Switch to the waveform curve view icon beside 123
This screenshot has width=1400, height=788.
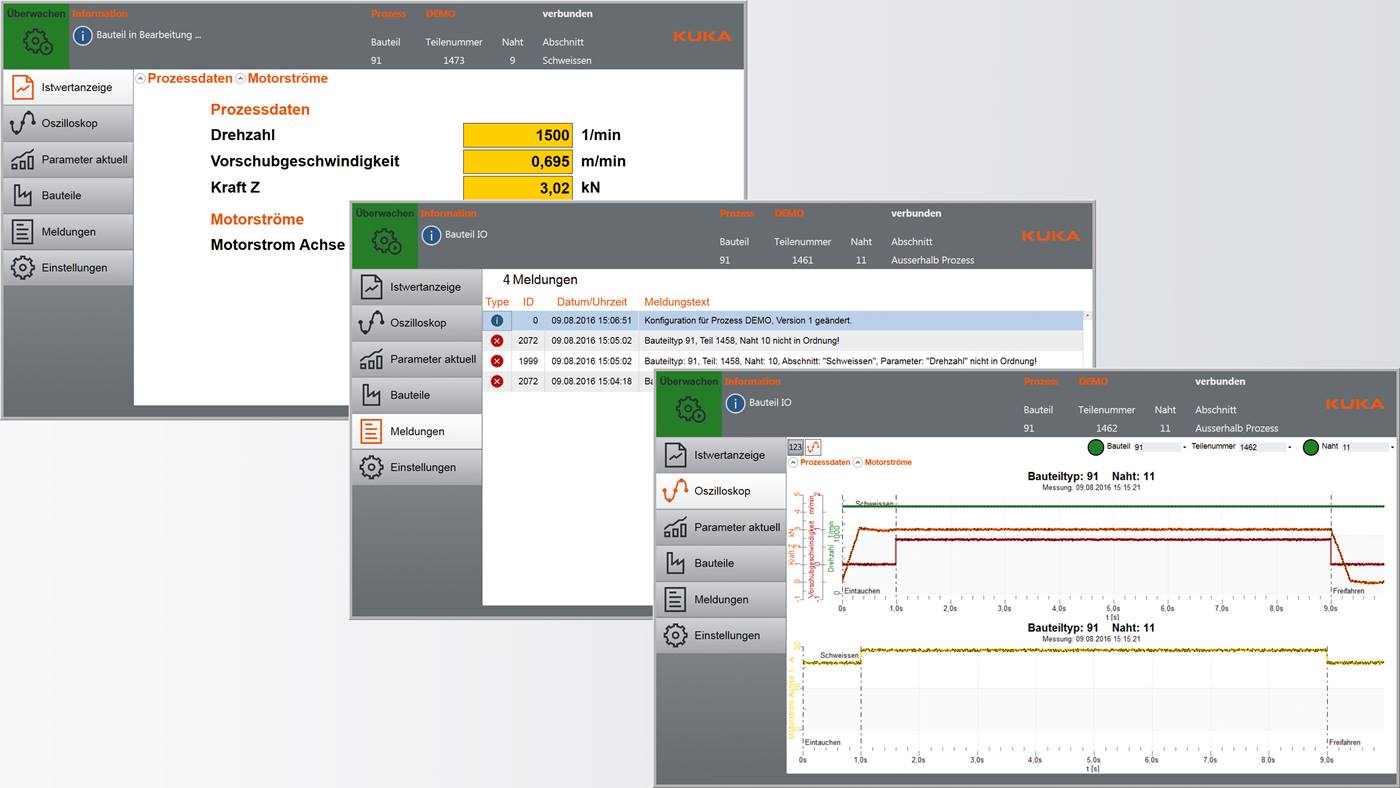click(x=813, y=447)
